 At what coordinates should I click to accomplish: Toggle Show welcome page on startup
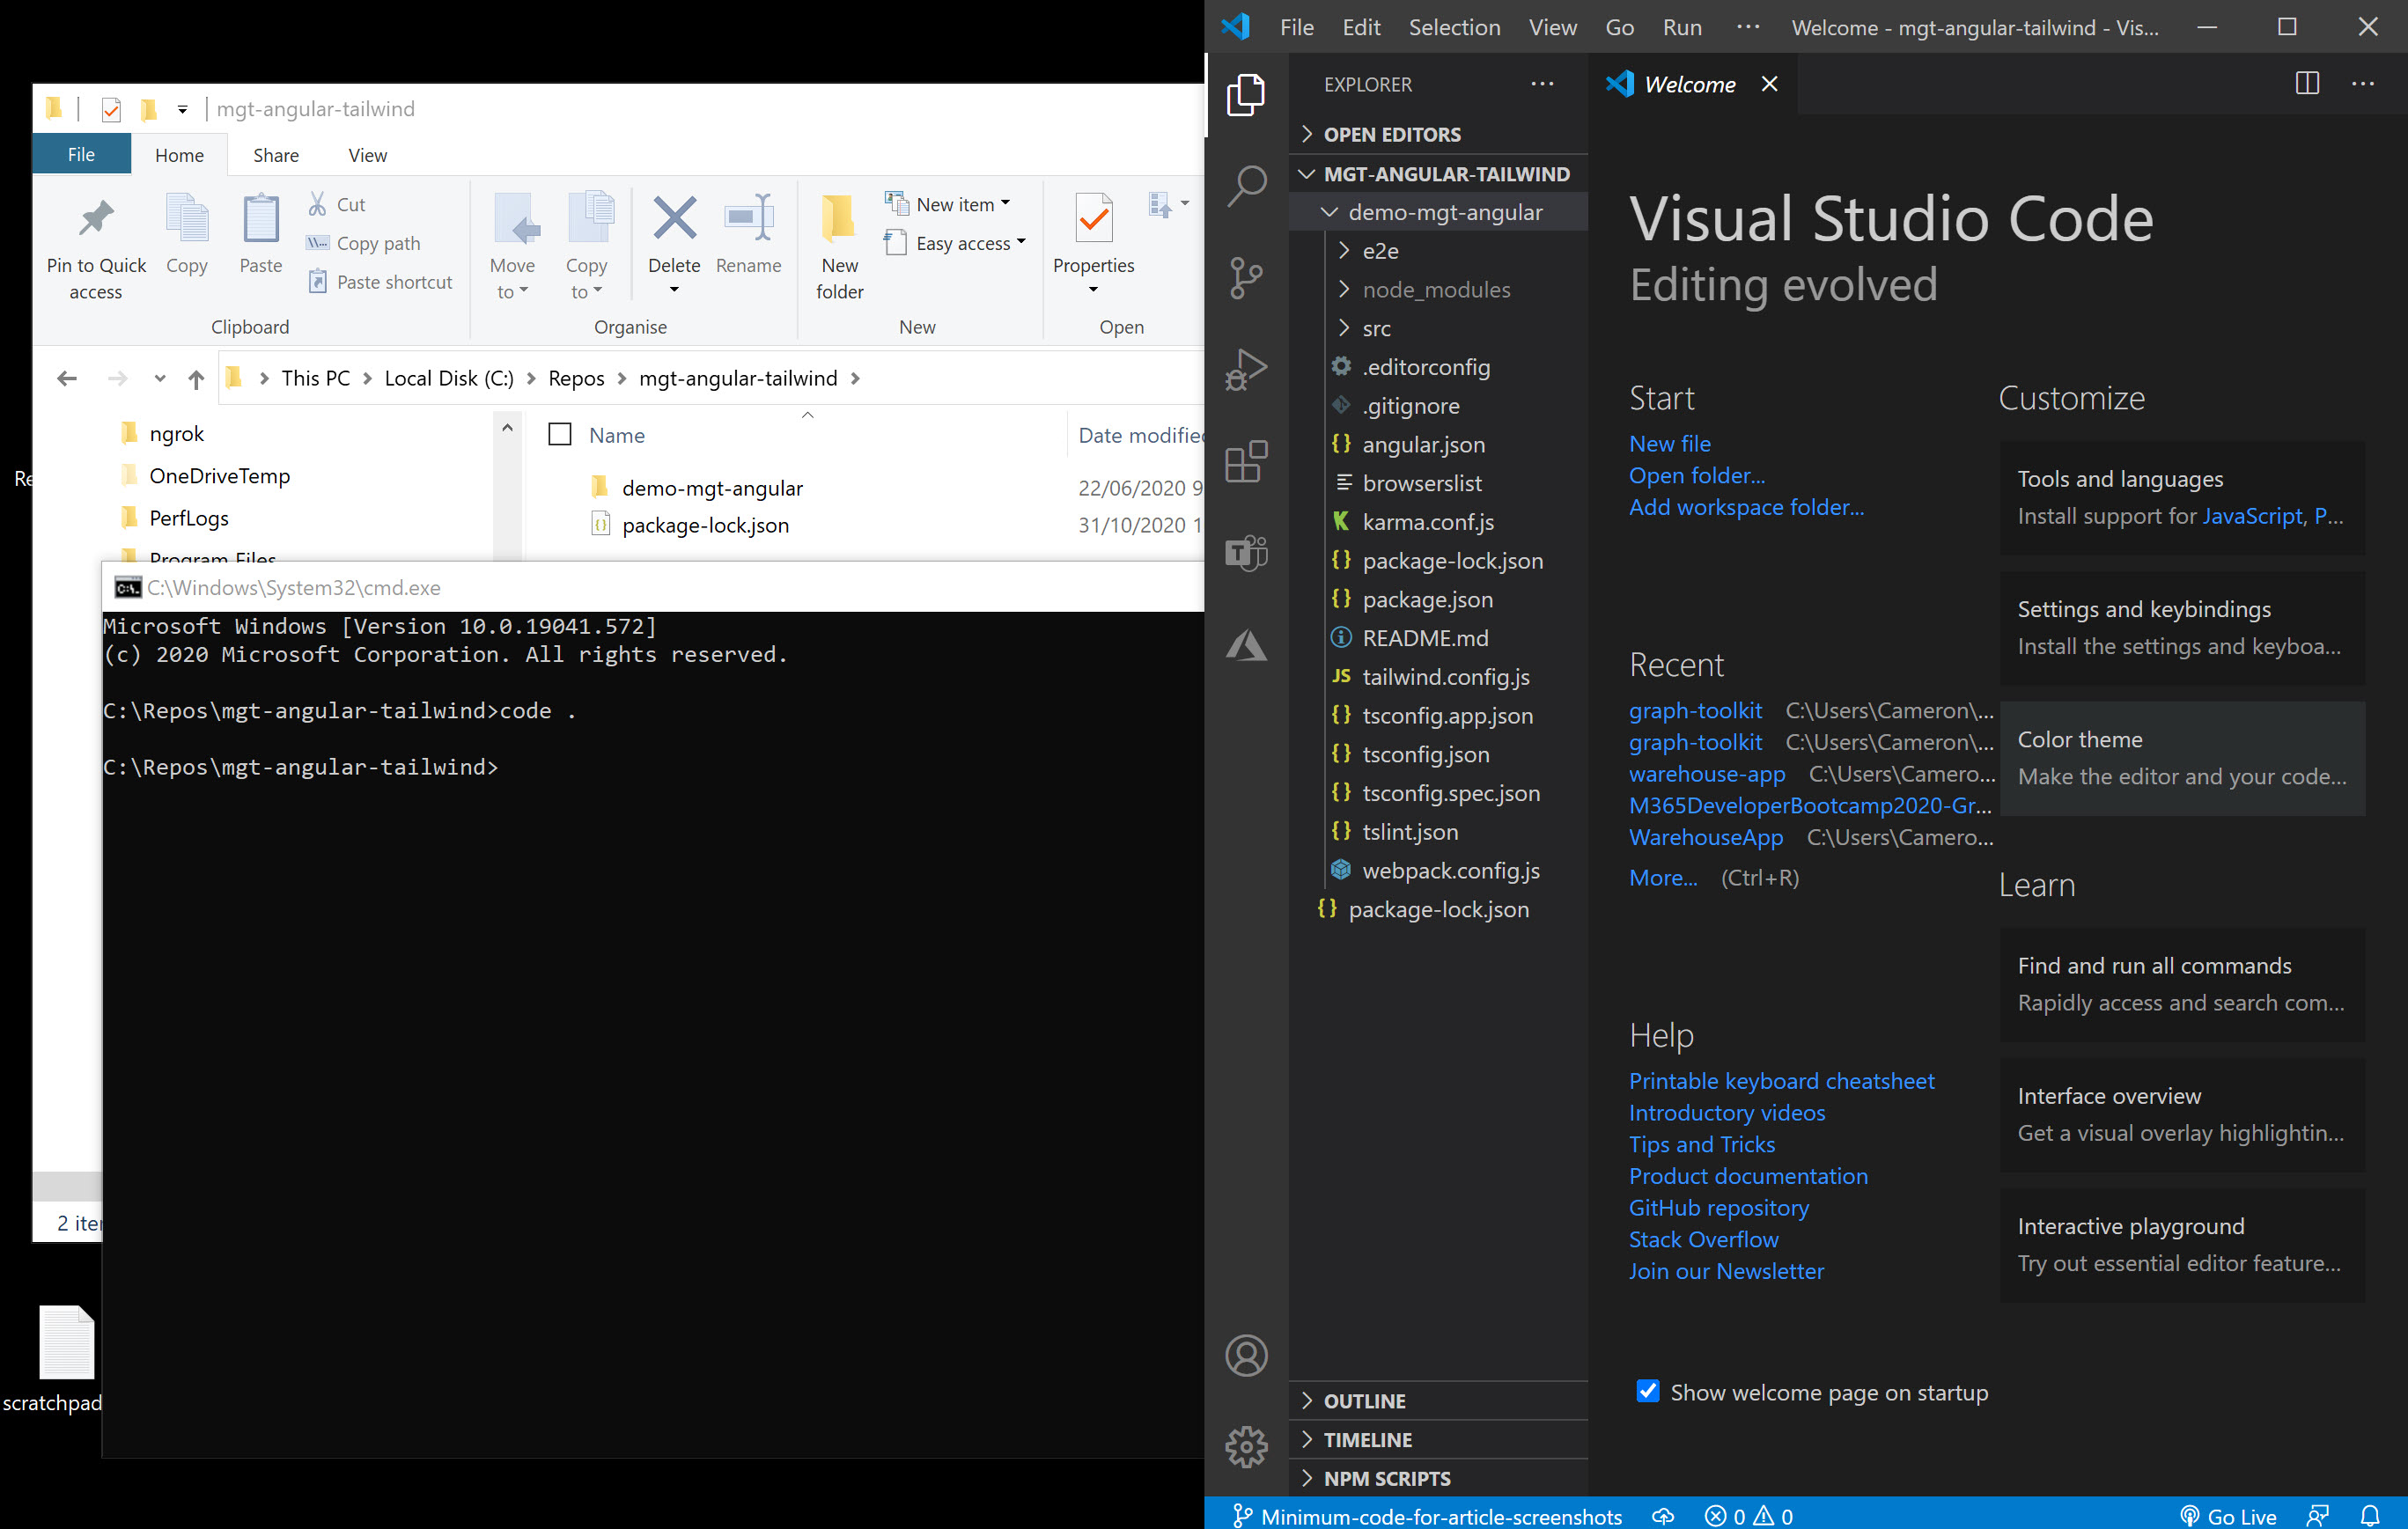coord(1648,1391)
